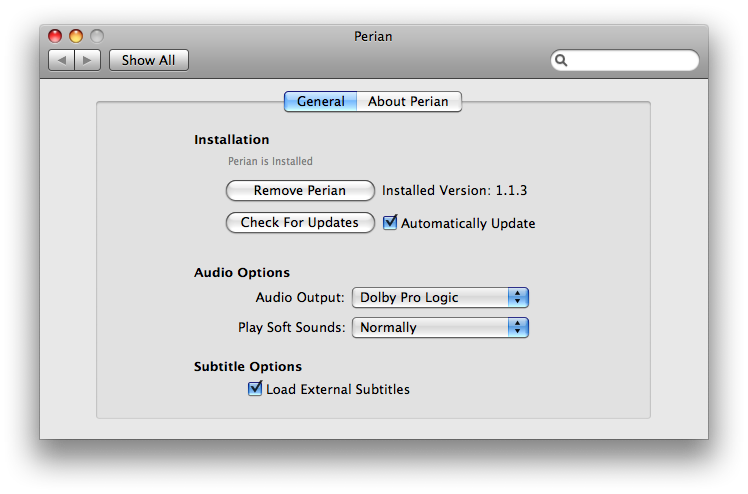
Task: Click the Audio Output dropdown arrows
Action: (x=517, y=297)
